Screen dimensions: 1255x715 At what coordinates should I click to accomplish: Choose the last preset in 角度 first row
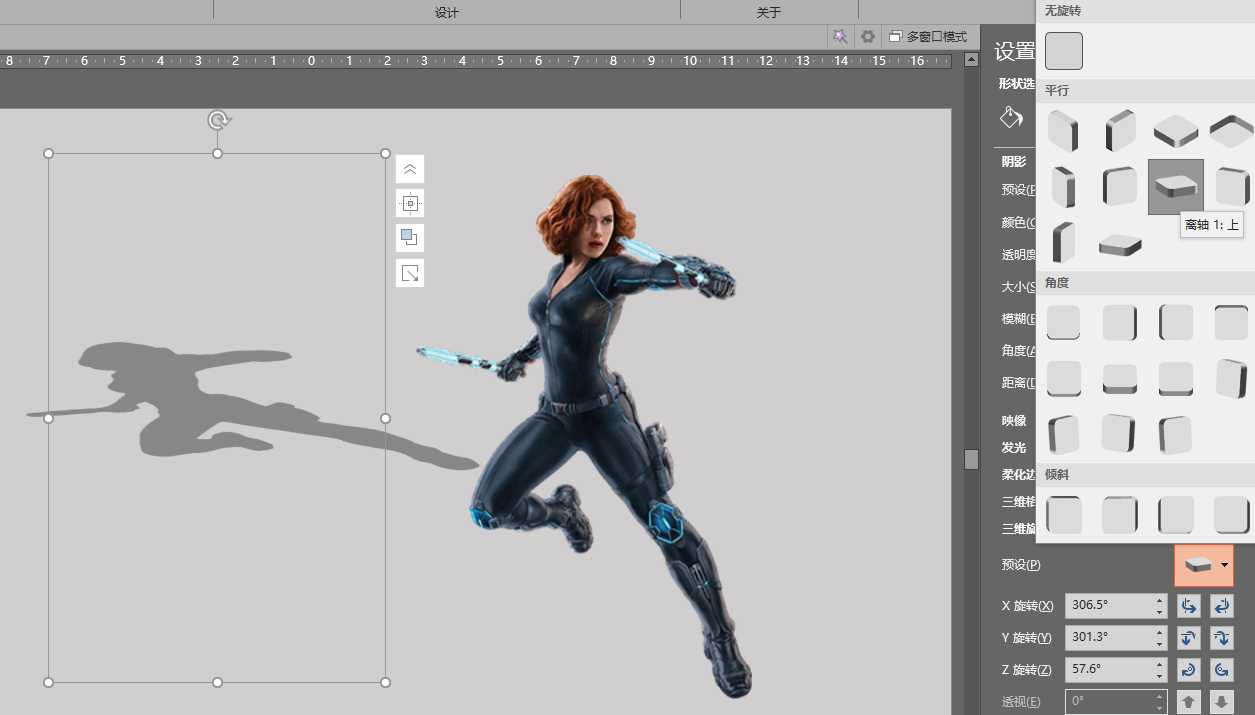tap(1232, 323)
